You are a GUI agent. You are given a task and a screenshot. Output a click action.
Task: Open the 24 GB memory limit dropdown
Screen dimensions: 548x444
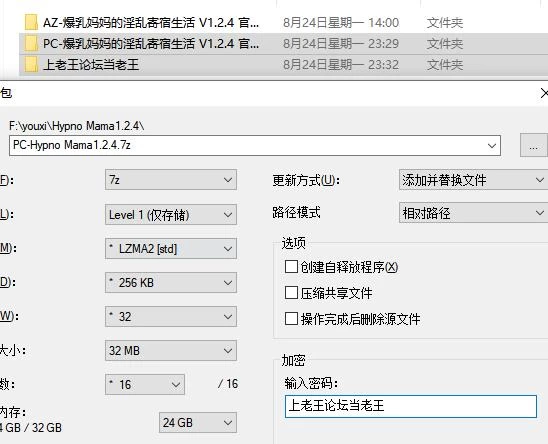point(198,423)
